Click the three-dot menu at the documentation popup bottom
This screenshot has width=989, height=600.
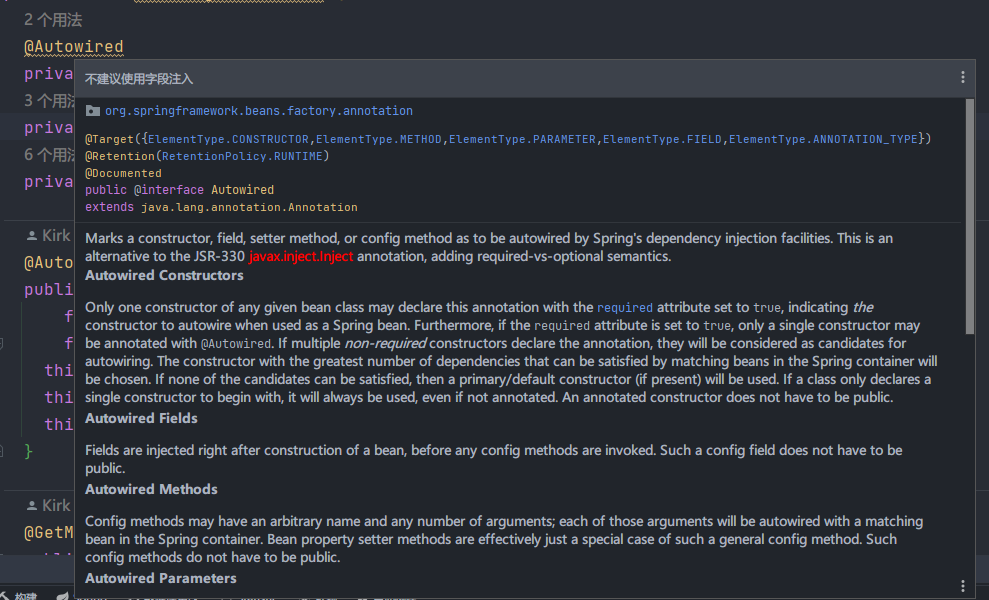[963, 586]
